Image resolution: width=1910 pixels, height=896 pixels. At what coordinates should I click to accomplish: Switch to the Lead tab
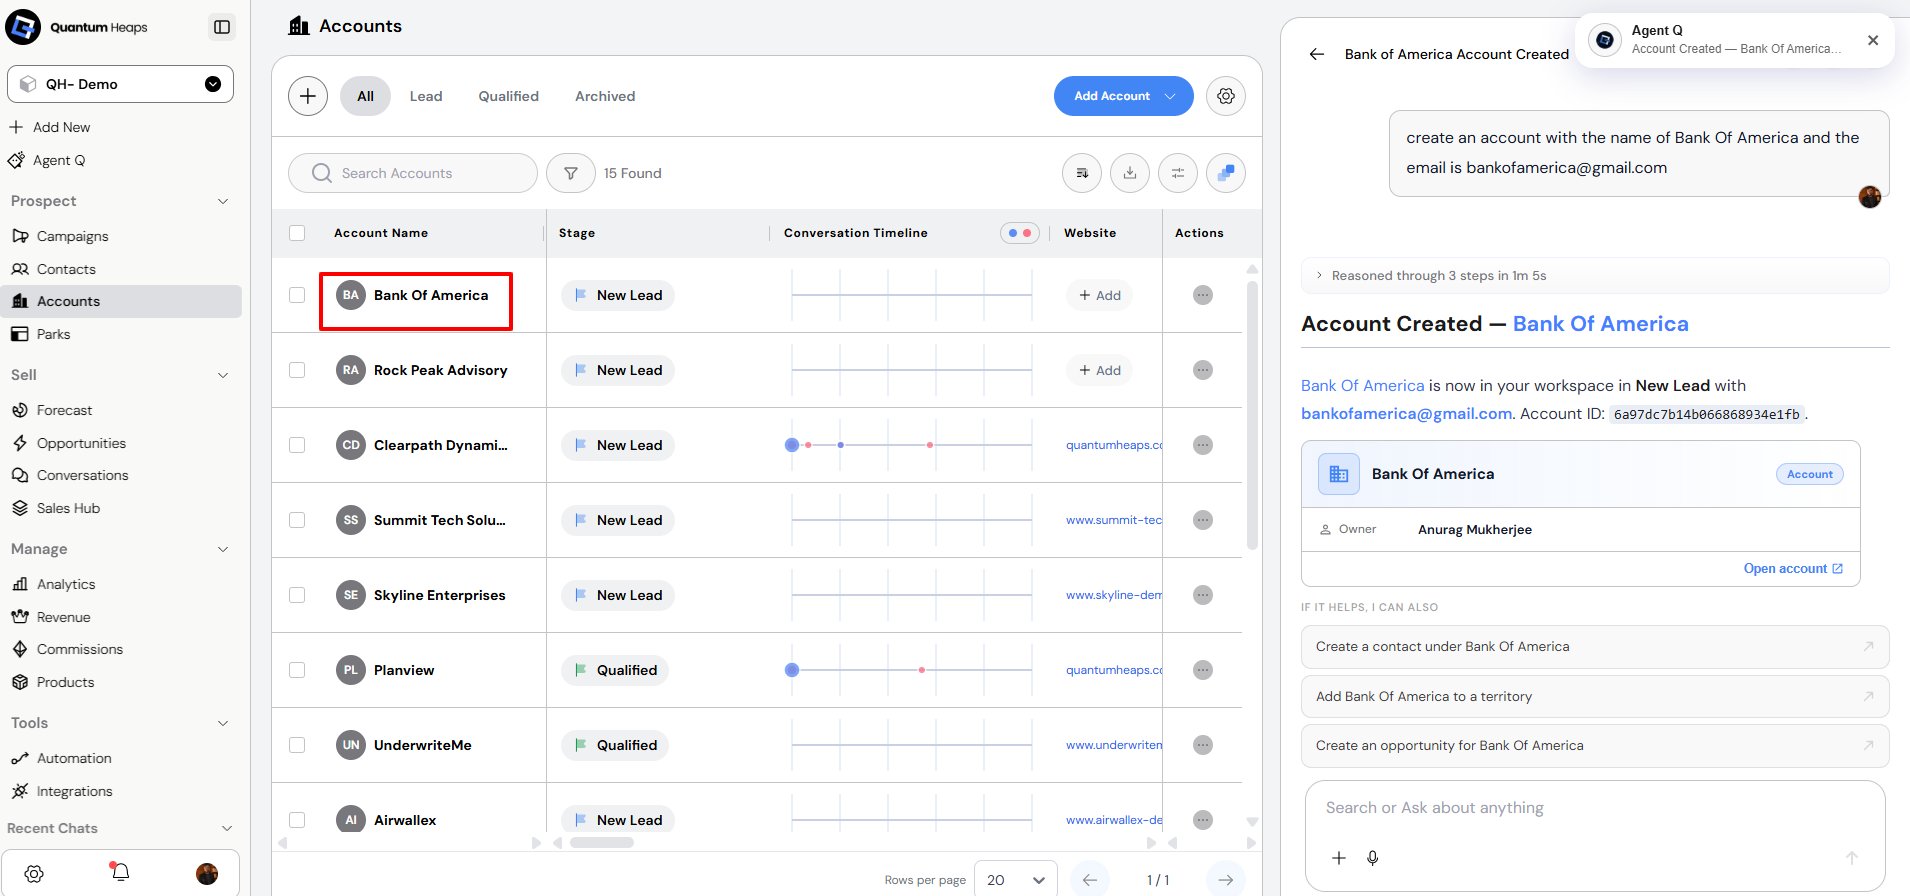click(426, 96)
